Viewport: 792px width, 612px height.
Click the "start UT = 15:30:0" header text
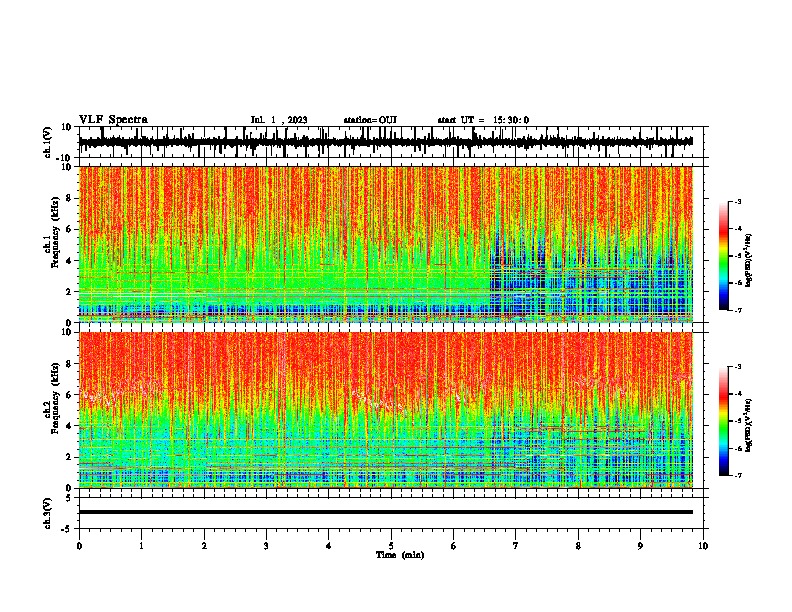pyautogui.click(x=483, y=120)
